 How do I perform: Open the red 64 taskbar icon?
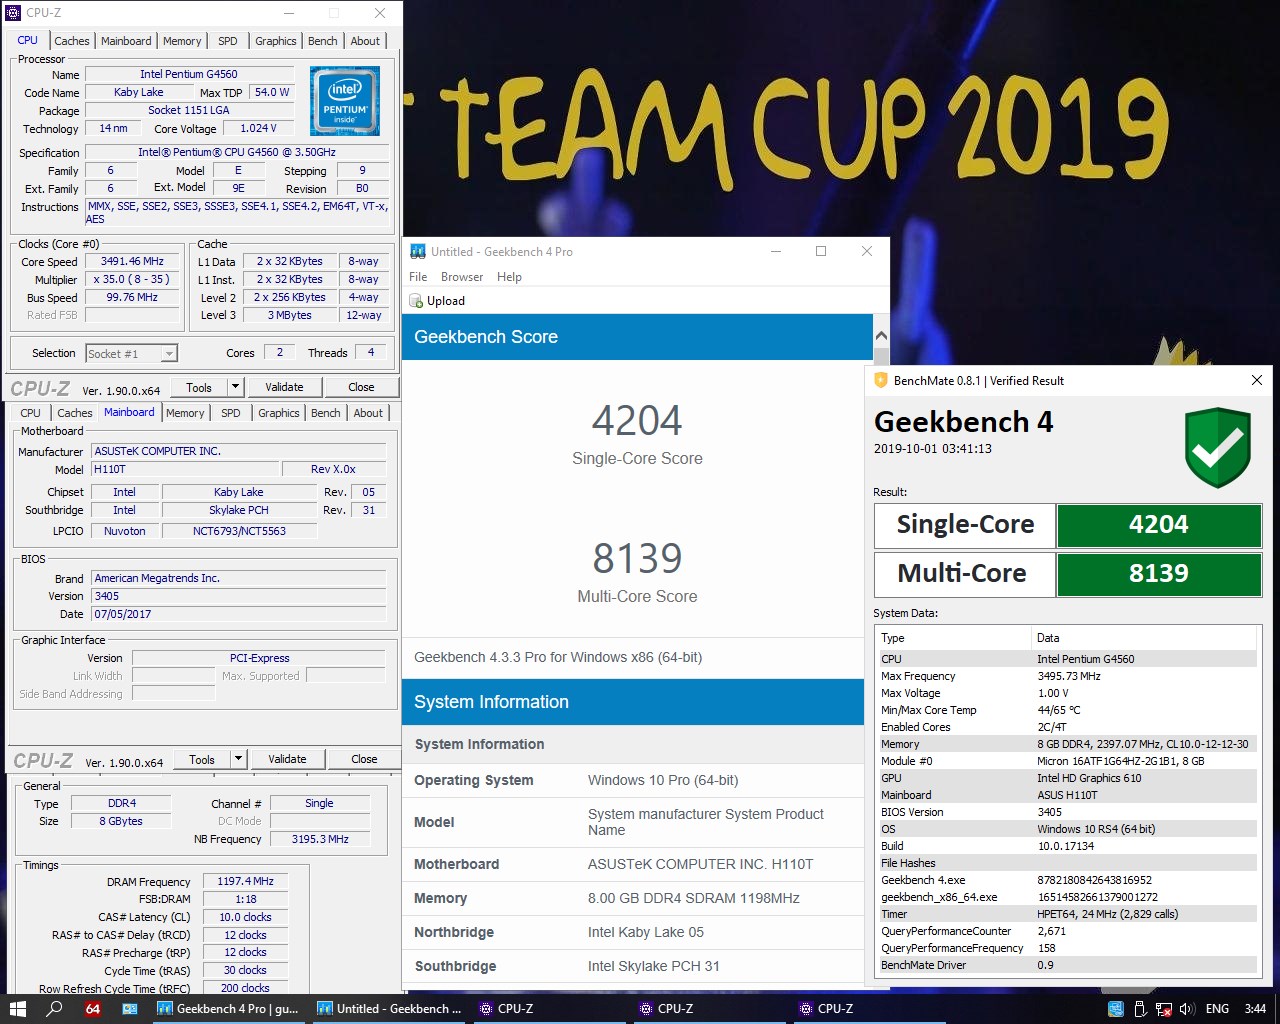[x=92, y=1009]
